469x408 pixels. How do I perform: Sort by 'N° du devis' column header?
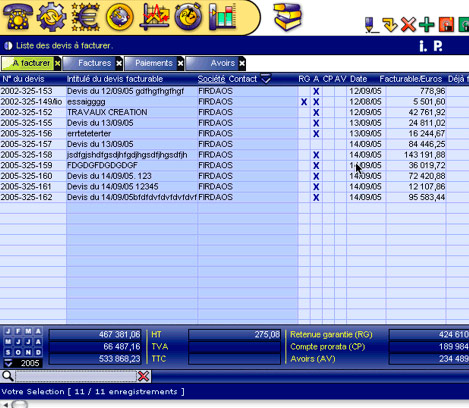(23, 79)
